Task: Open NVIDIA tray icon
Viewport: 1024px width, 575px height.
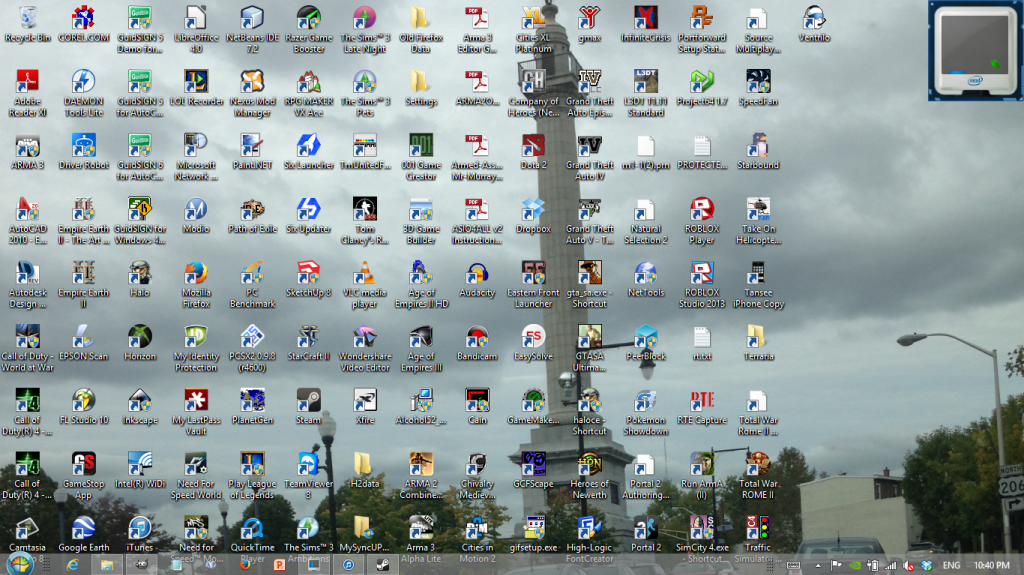Action: [854, 566]
